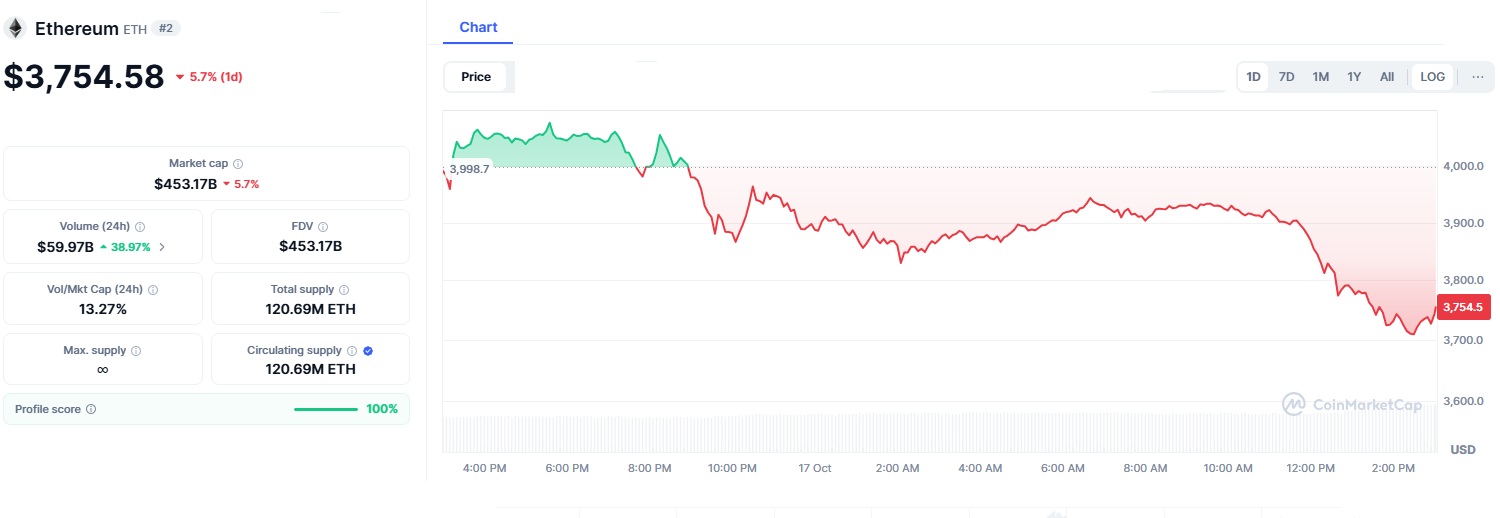This screenshot has width=1500, height=518.
Task: Click the Total supply info icon
Action: coord(344,290)
